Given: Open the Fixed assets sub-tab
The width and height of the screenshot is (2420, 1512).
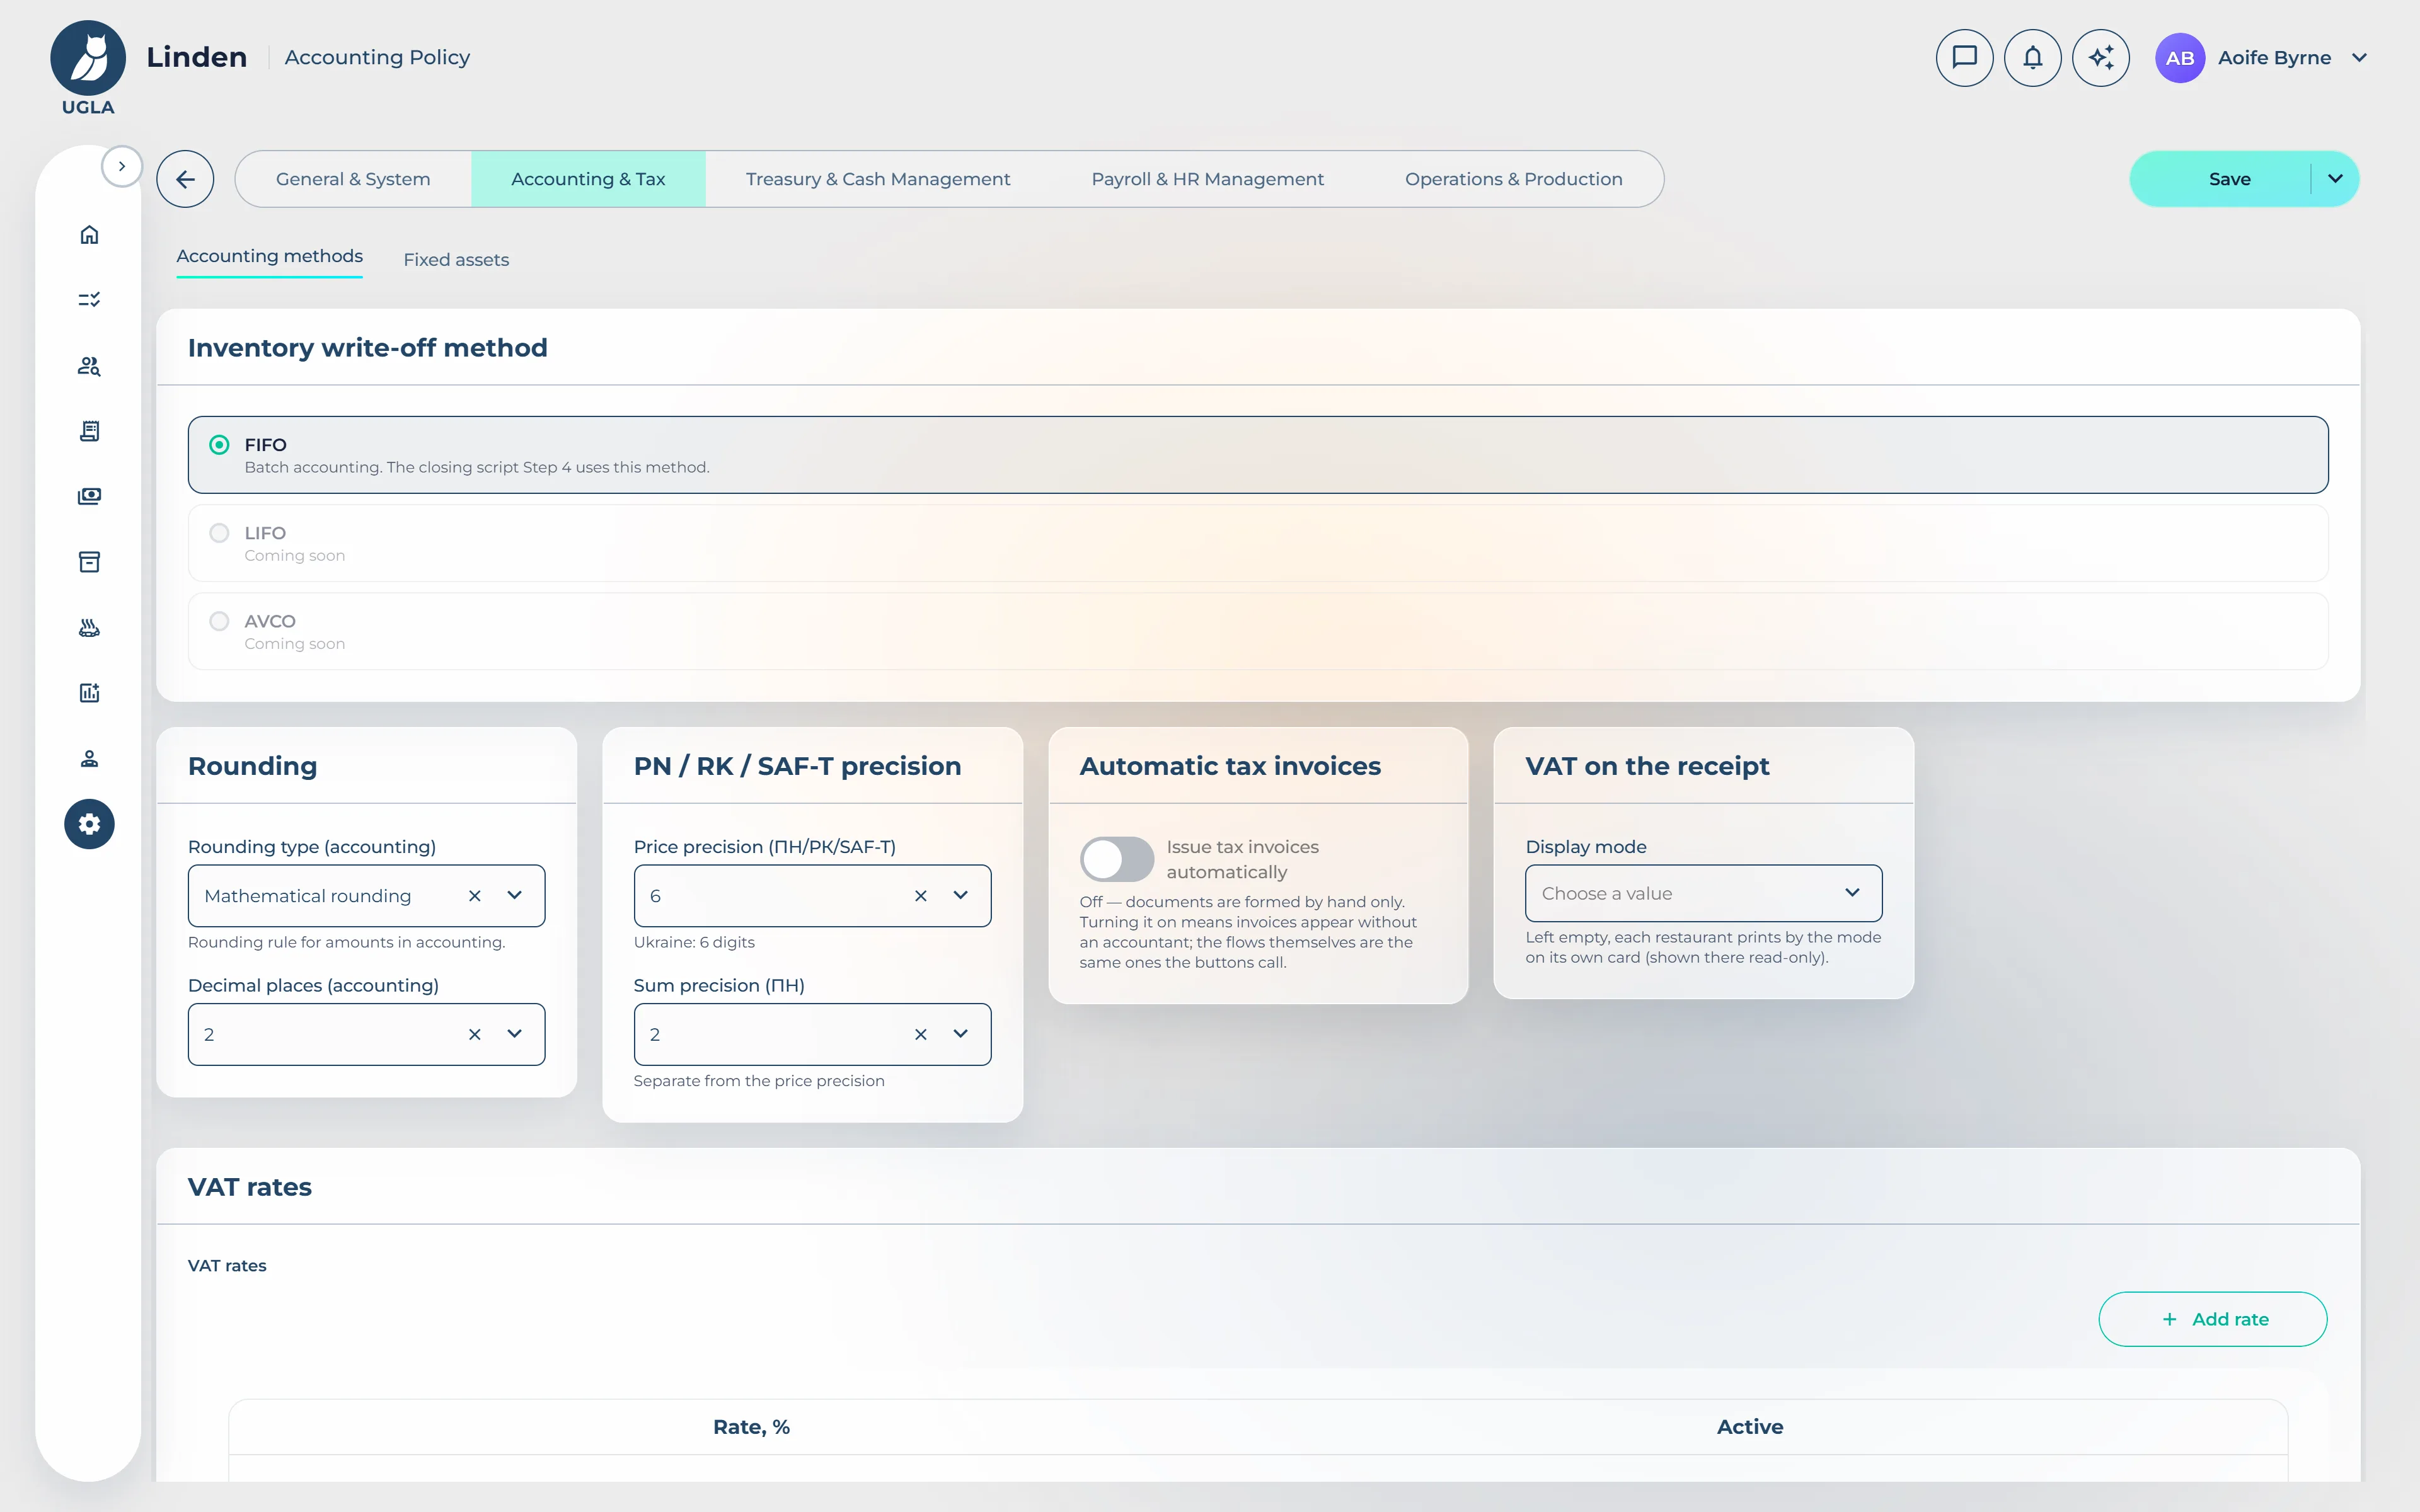Looking at the screenshot, I should coord(456,260).
